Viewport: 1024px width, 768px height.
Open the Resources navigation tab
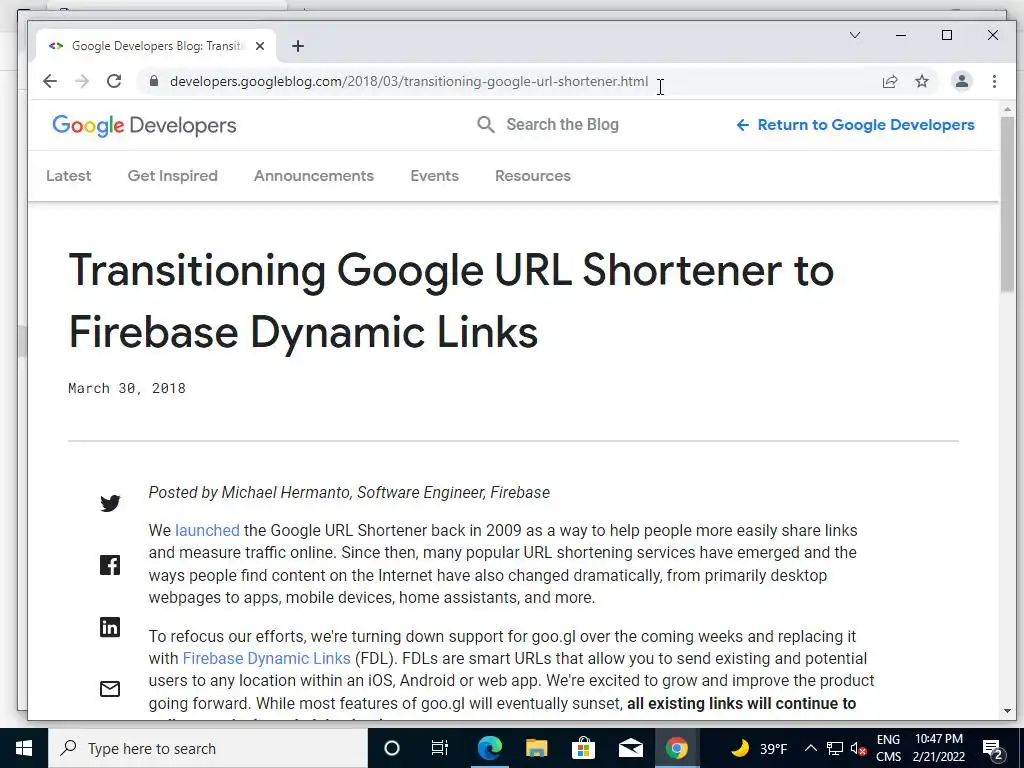(x=533, y=176)
